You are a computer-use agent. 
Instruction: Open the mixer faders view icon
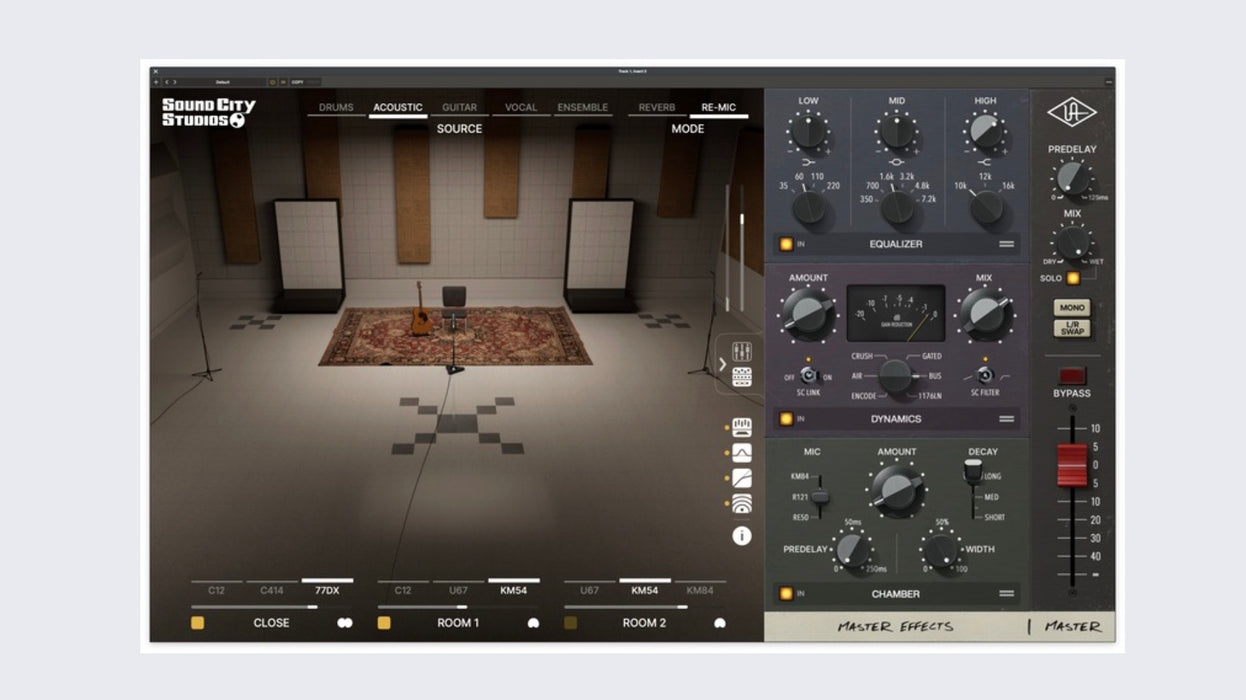(x=742, y=351)
